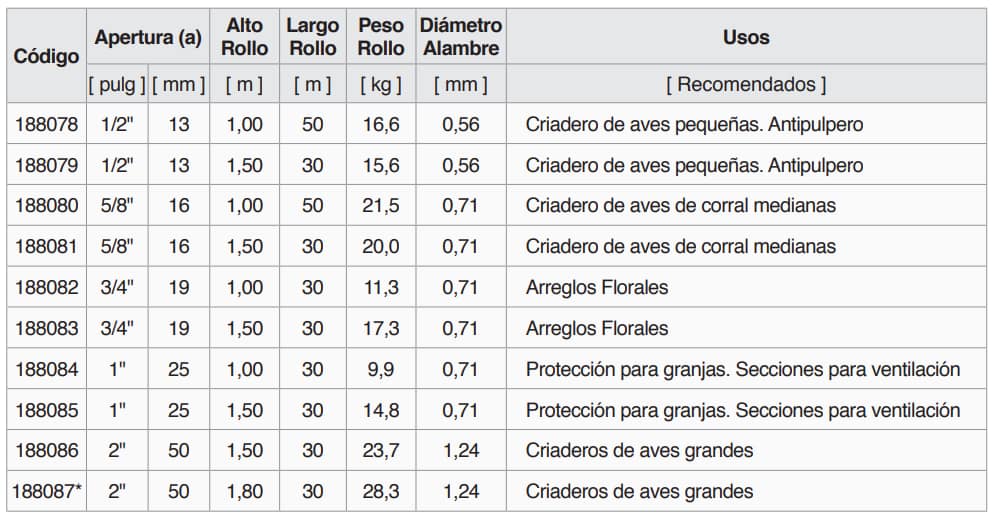Select the asterisked code 188087*
This screenshot has width=995, height=519.
(x=47, y=491)
